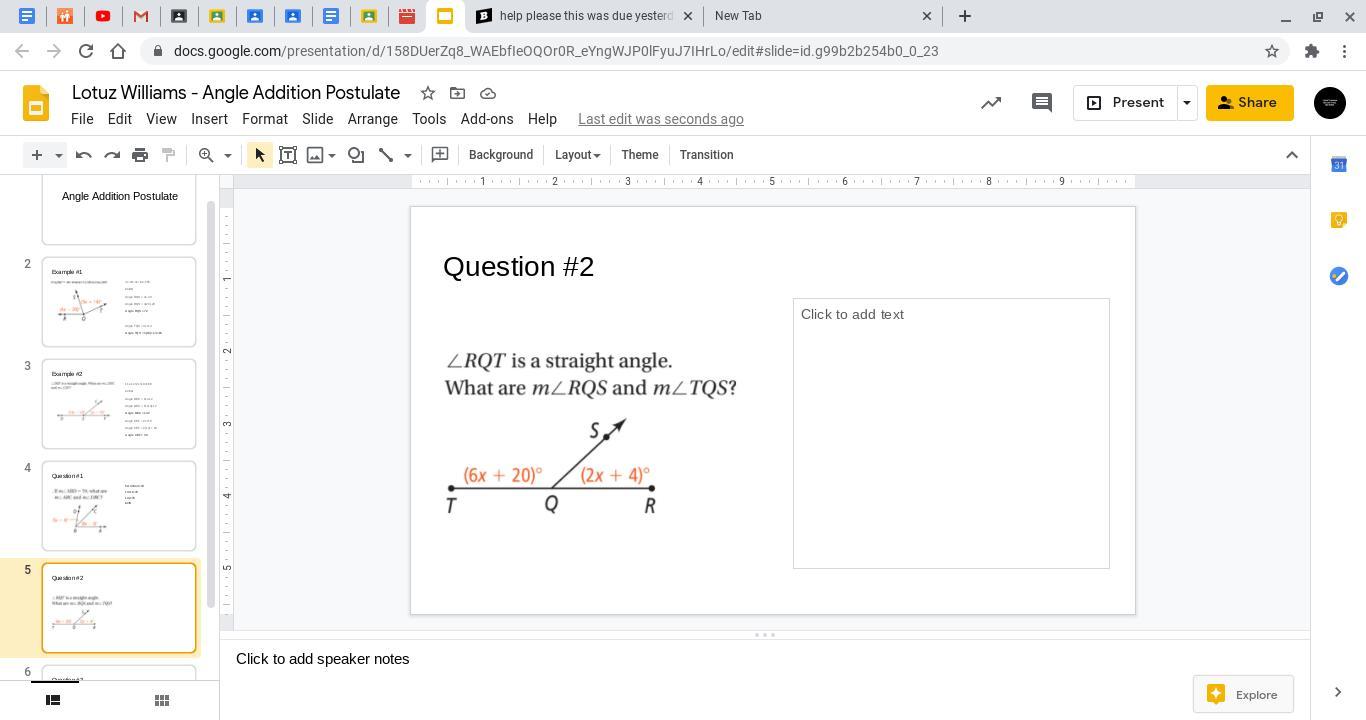Star the presentation title
The image size is (1366, 720).
[428, 93]
